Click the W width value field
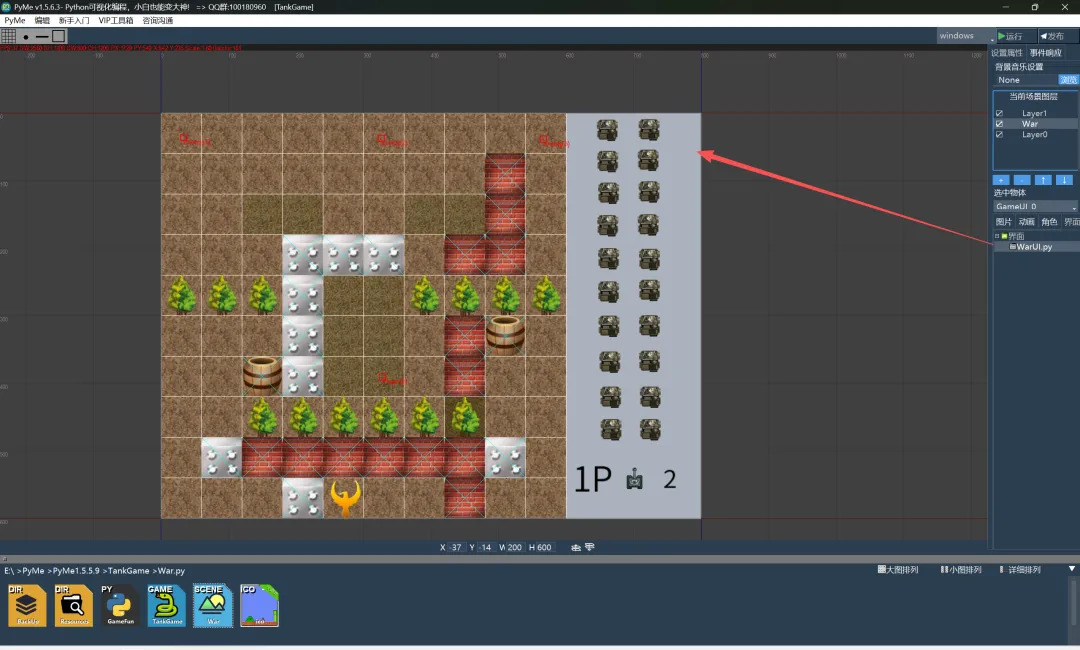 (x=515, y=547)
